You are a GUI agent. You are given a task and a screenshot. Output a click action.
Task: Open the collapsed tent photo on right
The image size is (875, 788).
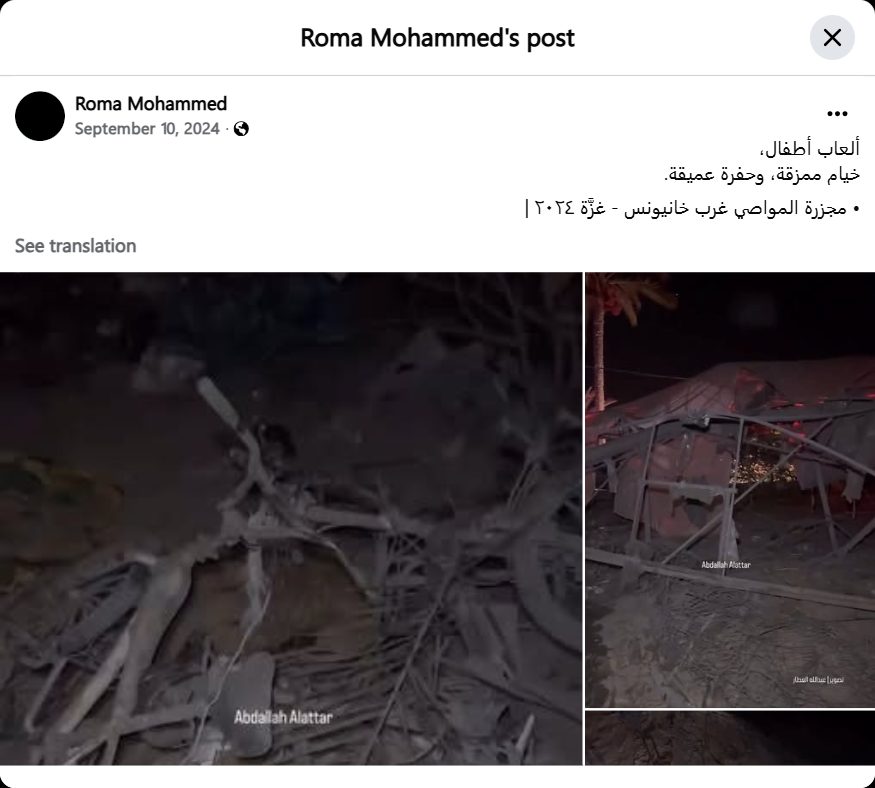point(730,490)
